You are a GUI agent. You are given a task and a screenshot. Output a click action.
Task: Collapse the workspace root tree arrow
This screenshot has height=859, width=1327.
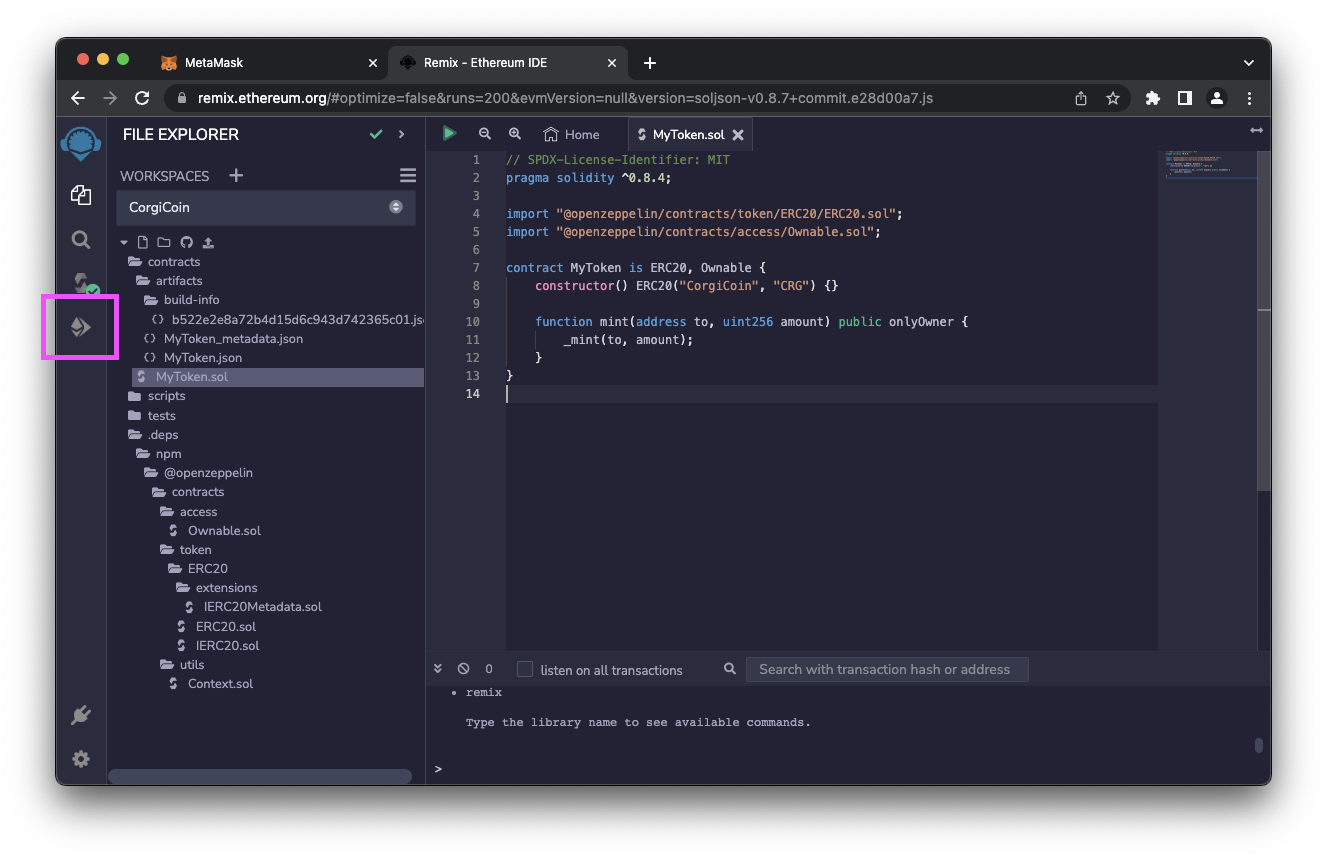coord(124,242)
